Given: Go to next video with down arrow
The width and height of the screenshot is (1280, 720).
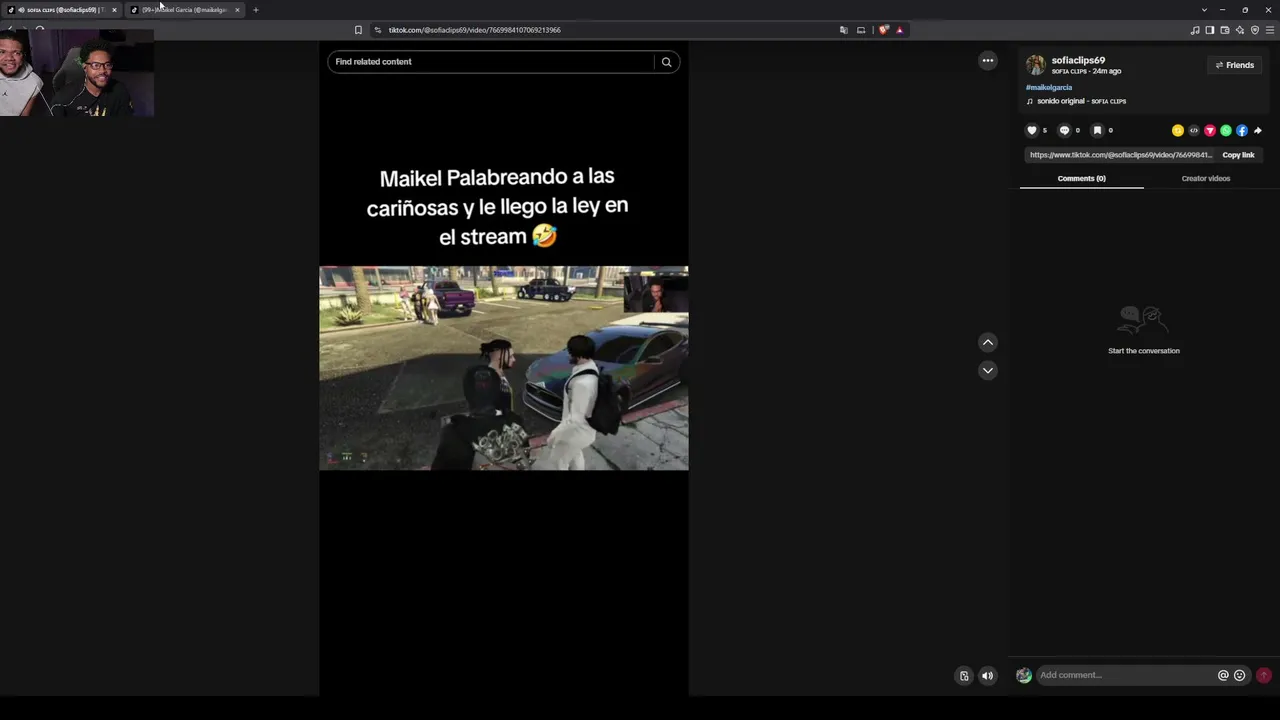Looking at the screenshot, I should click(988, 370).
